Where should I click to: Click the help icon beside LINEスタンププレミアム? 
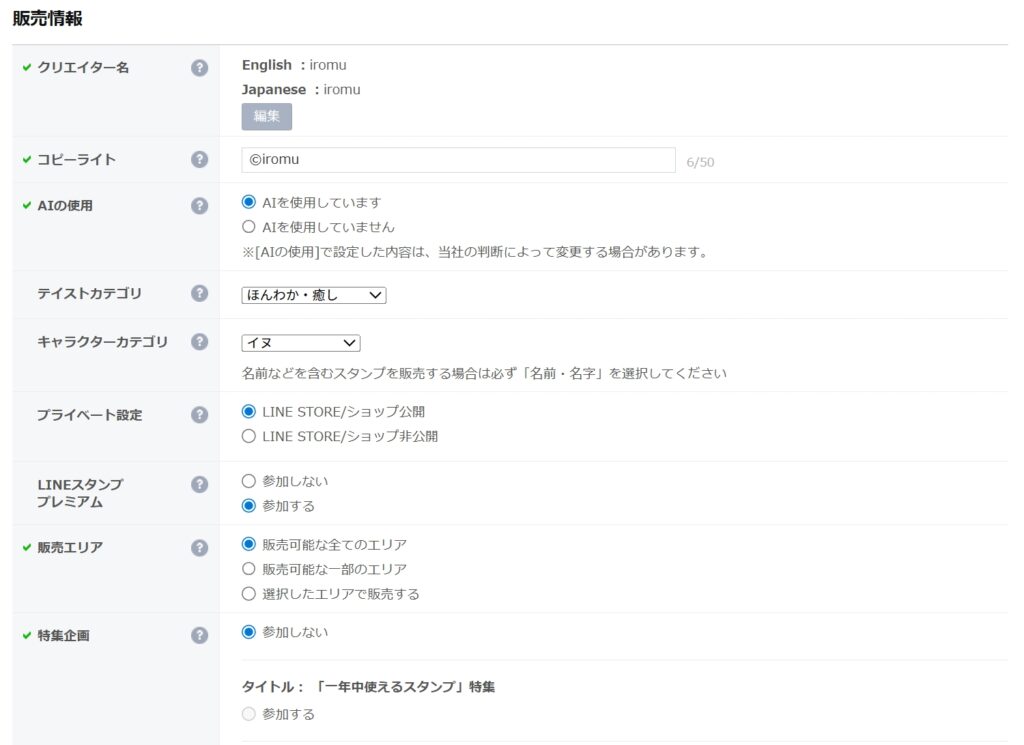pyautogui.click(x=200, y=485)
